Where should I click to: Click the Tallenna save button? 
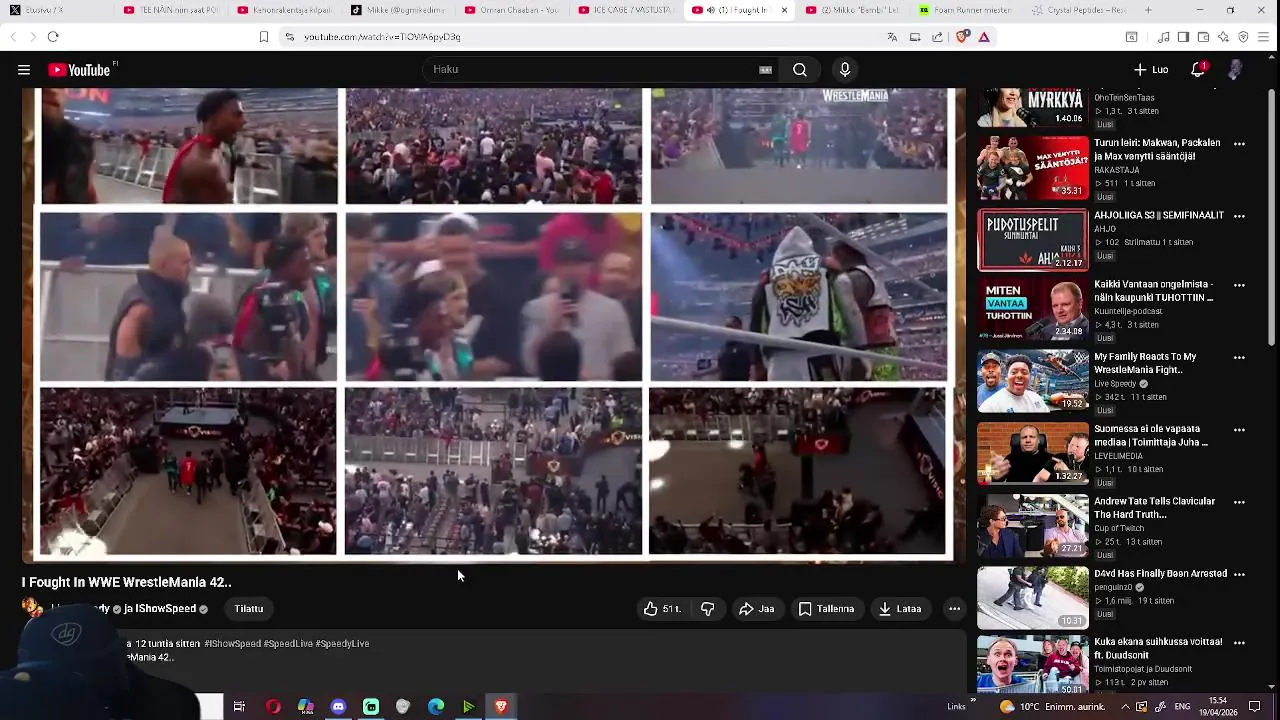(826, 609)
